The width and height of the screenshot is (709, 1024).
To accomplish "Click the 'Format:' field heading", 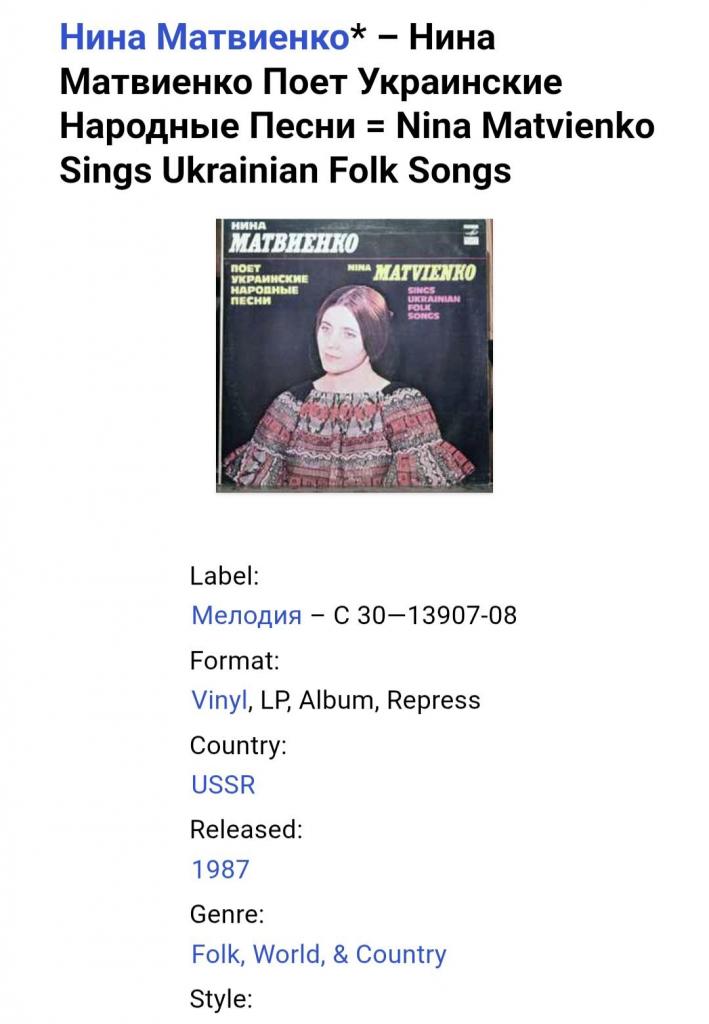I will pyautogui.click(x=234, y=661).
